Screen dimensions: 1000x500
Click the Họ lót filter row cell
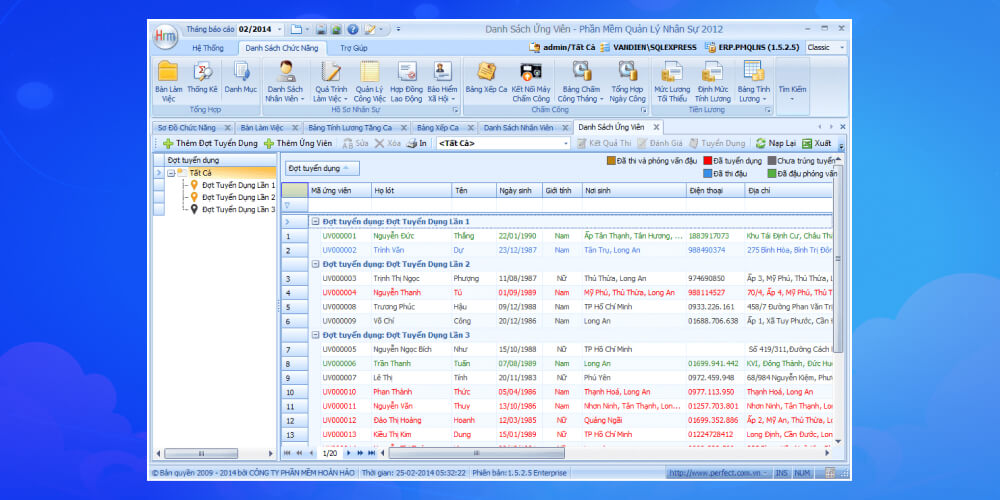coord(411,205)
